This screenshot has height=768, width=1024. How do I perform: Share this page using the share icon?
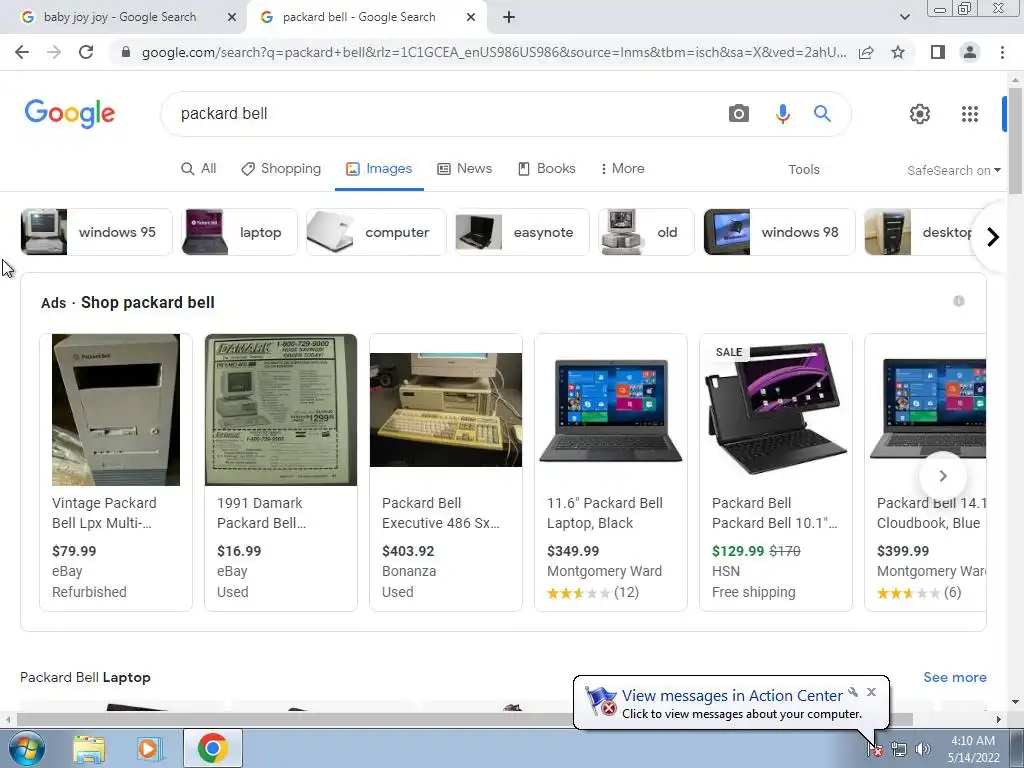point(866,52)
